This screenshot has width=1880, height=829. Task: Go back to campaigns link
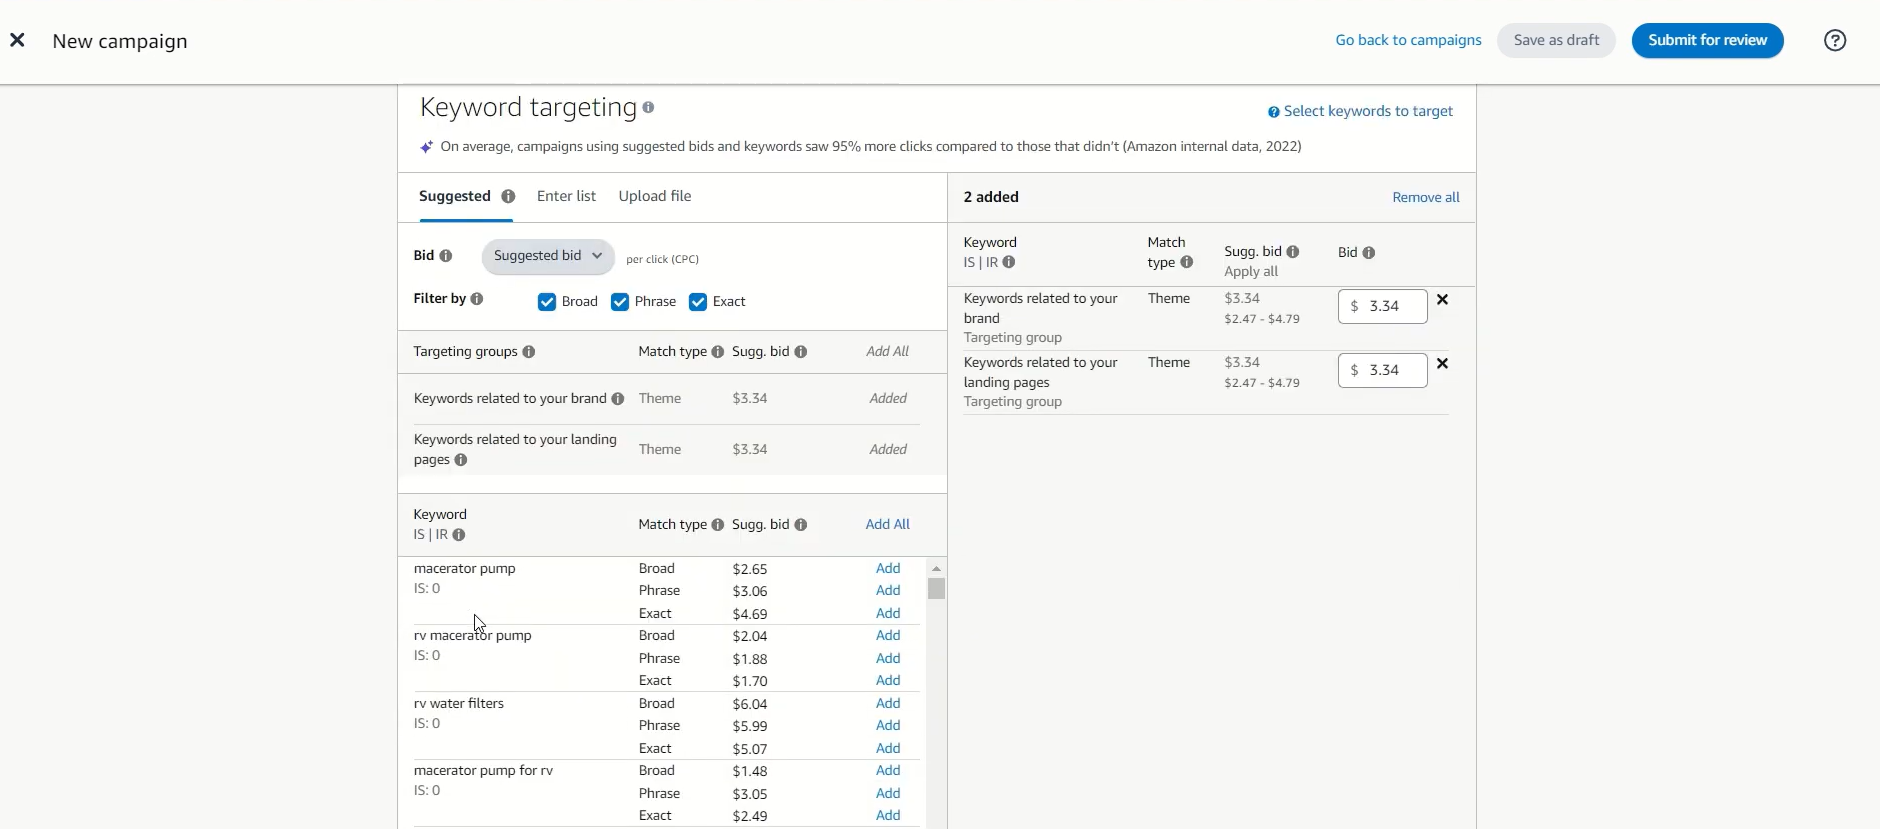coord(1408,40)
